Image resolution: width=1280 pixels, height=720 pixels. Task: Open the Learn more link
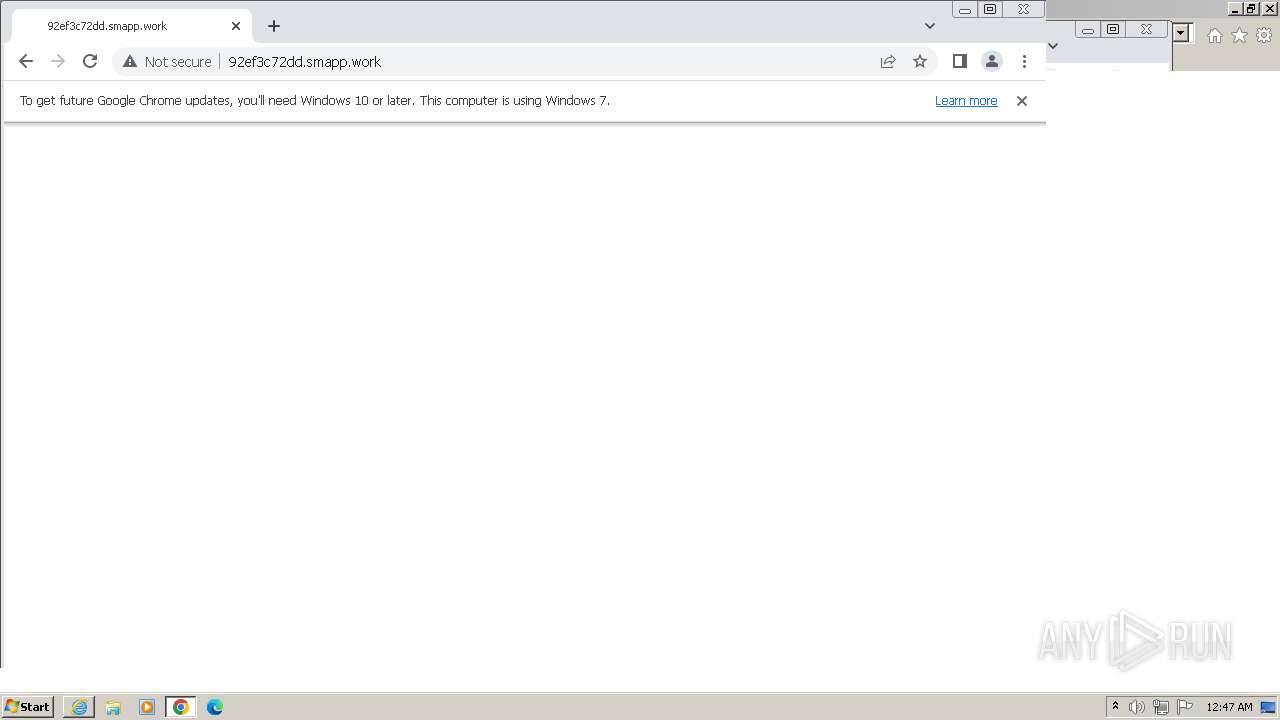click(x=966, y=101)
